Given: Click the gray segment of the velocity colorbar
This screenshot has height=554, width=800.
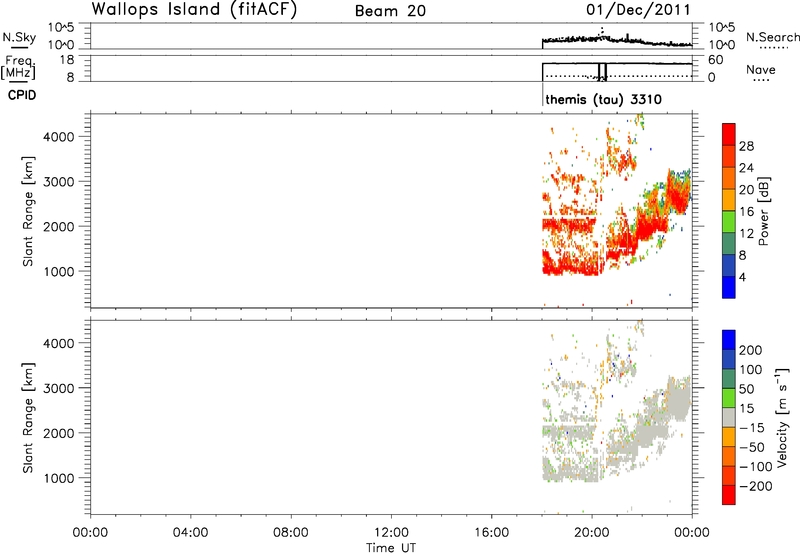Looking at the screenshot, I should (x=729, y=417).
